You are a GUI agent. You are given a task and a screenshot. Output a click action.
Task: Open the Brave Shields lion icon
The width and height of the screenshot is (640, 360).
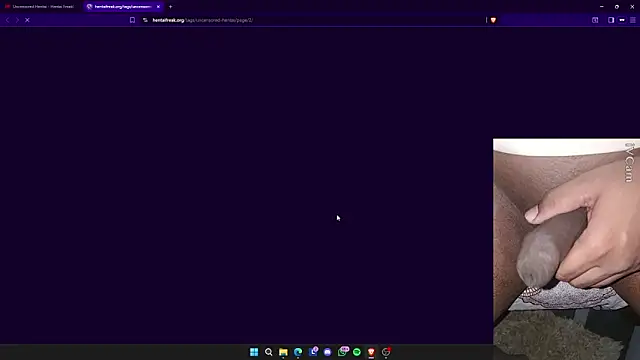(x=493, y=20)
